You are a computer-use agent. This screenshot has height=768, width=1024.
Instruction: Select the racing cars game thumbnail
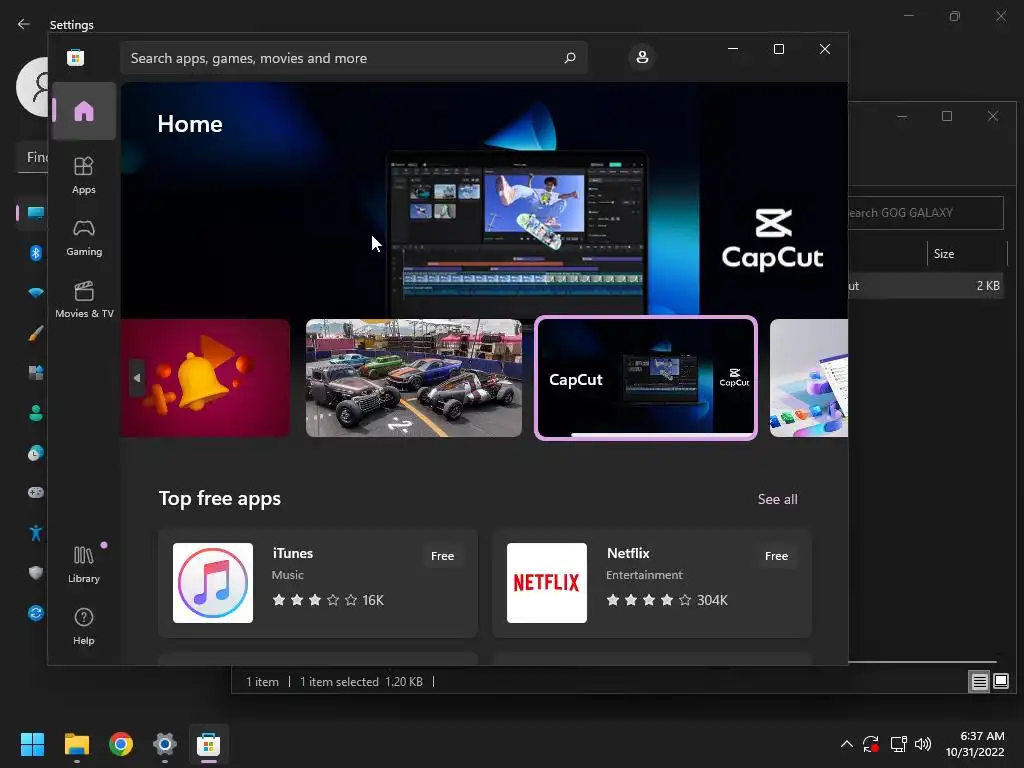click(413, 377)
